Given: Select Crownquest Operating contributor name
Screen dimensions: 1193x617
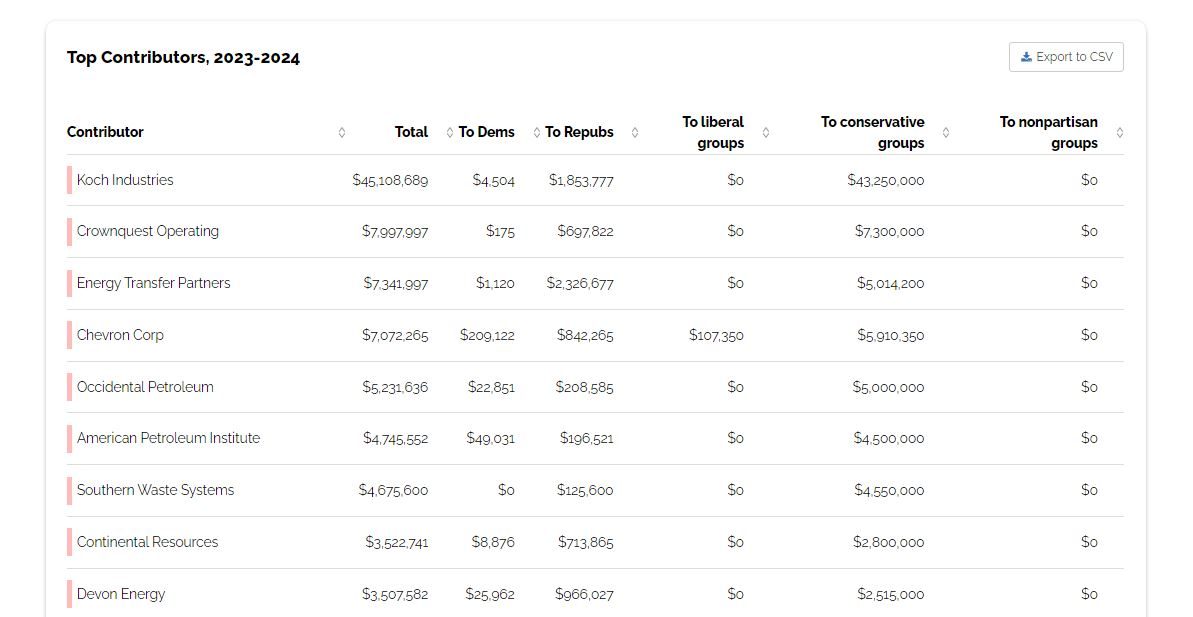Looking at the screenshot, I should (x=148, y=231).
